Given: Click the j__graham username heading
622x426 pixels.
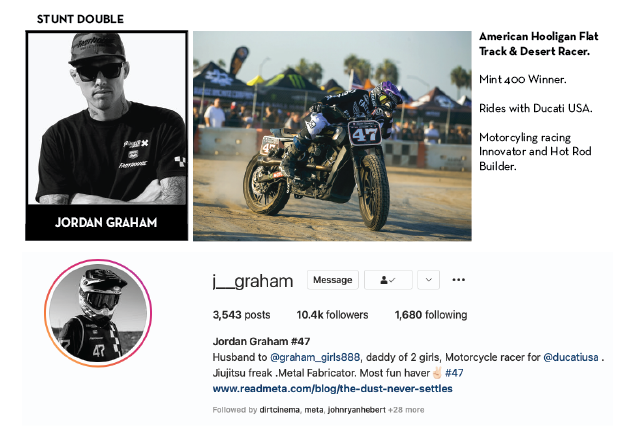Looking at the screenshot, I should [x=253, y=281].
